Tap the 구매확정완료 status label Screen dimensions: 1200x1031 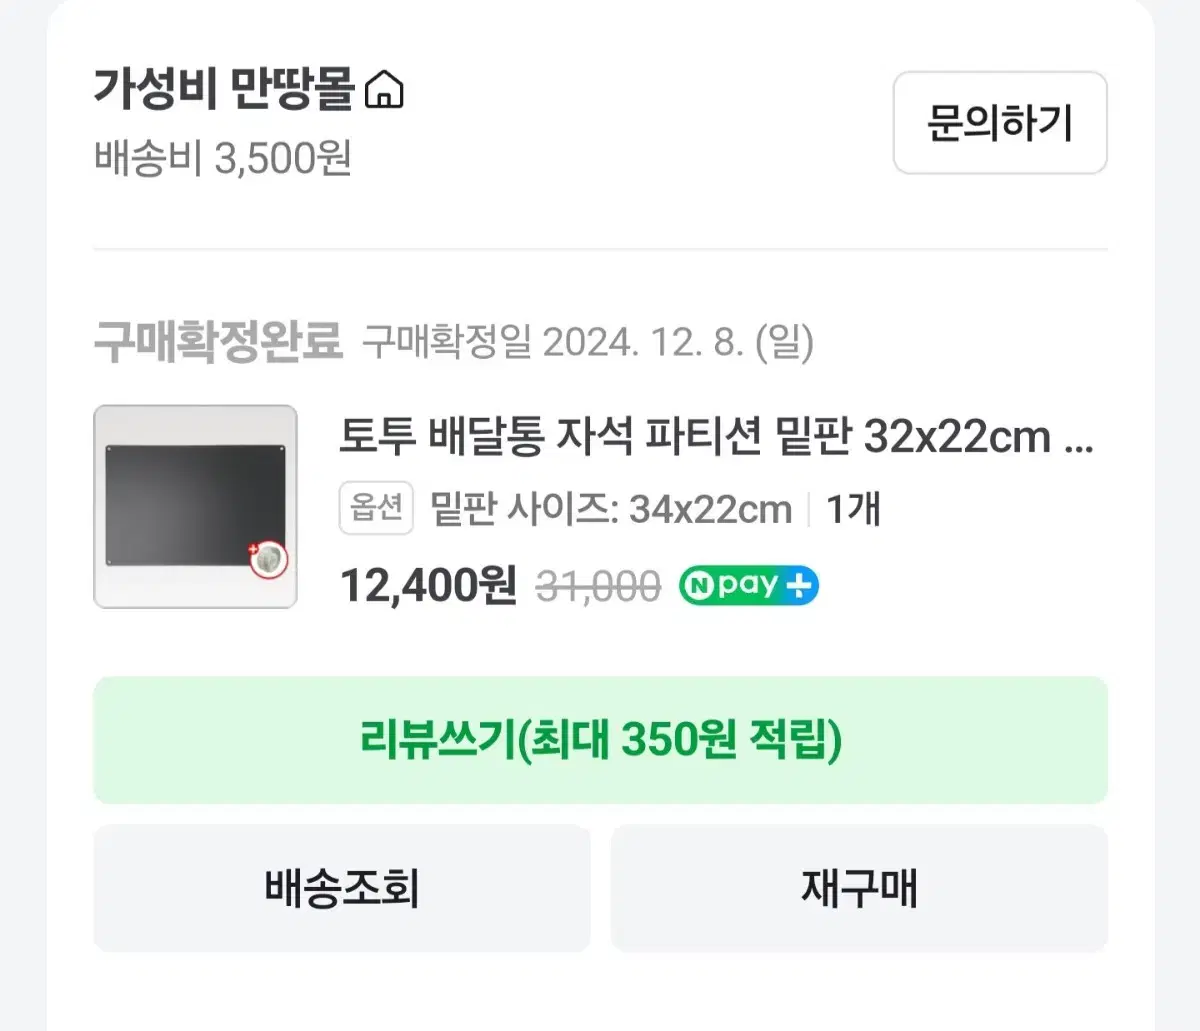[218, 342]
